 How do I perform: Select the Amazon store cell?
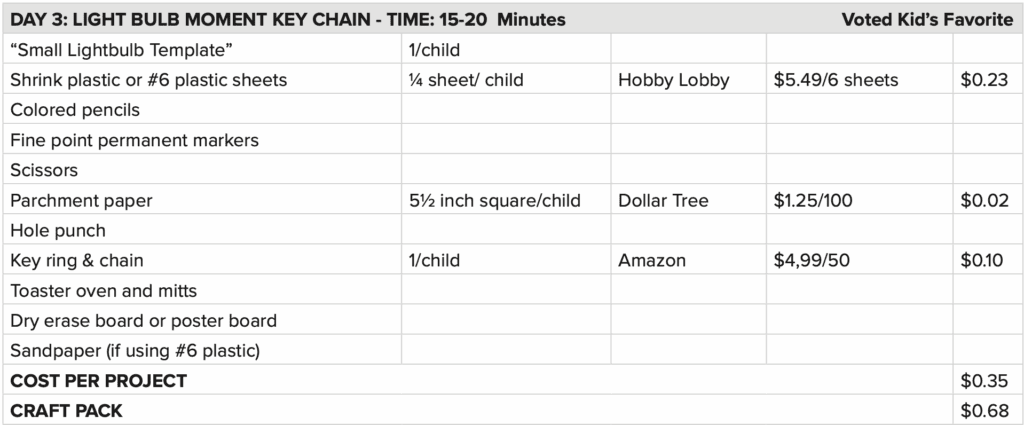[652, 261]
